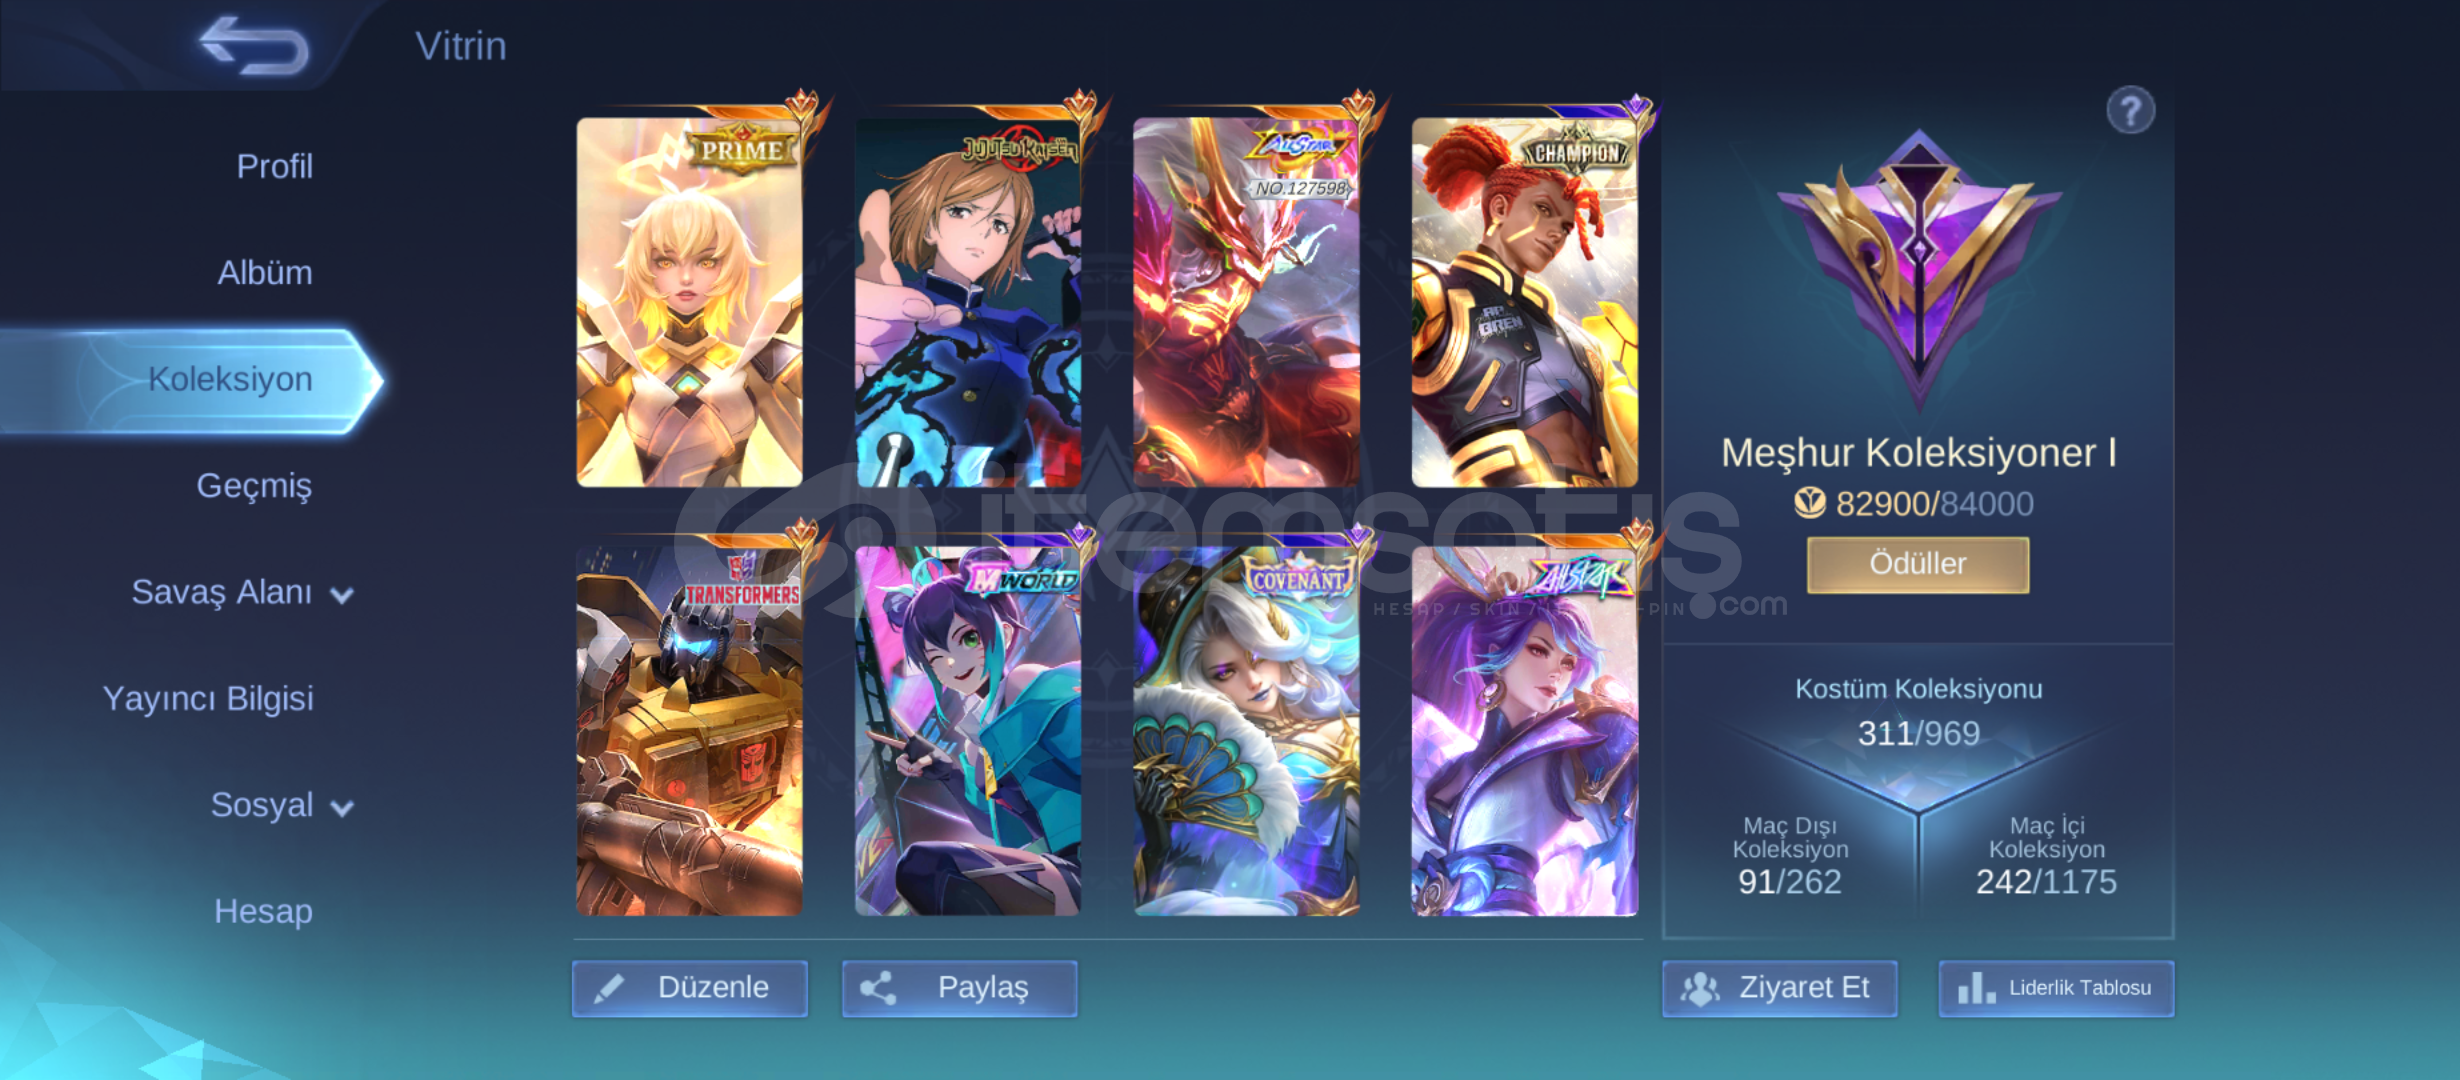Screen dimensions: 2460x1080
Task: Select the PRIME skin card
Action: (689, 302)
